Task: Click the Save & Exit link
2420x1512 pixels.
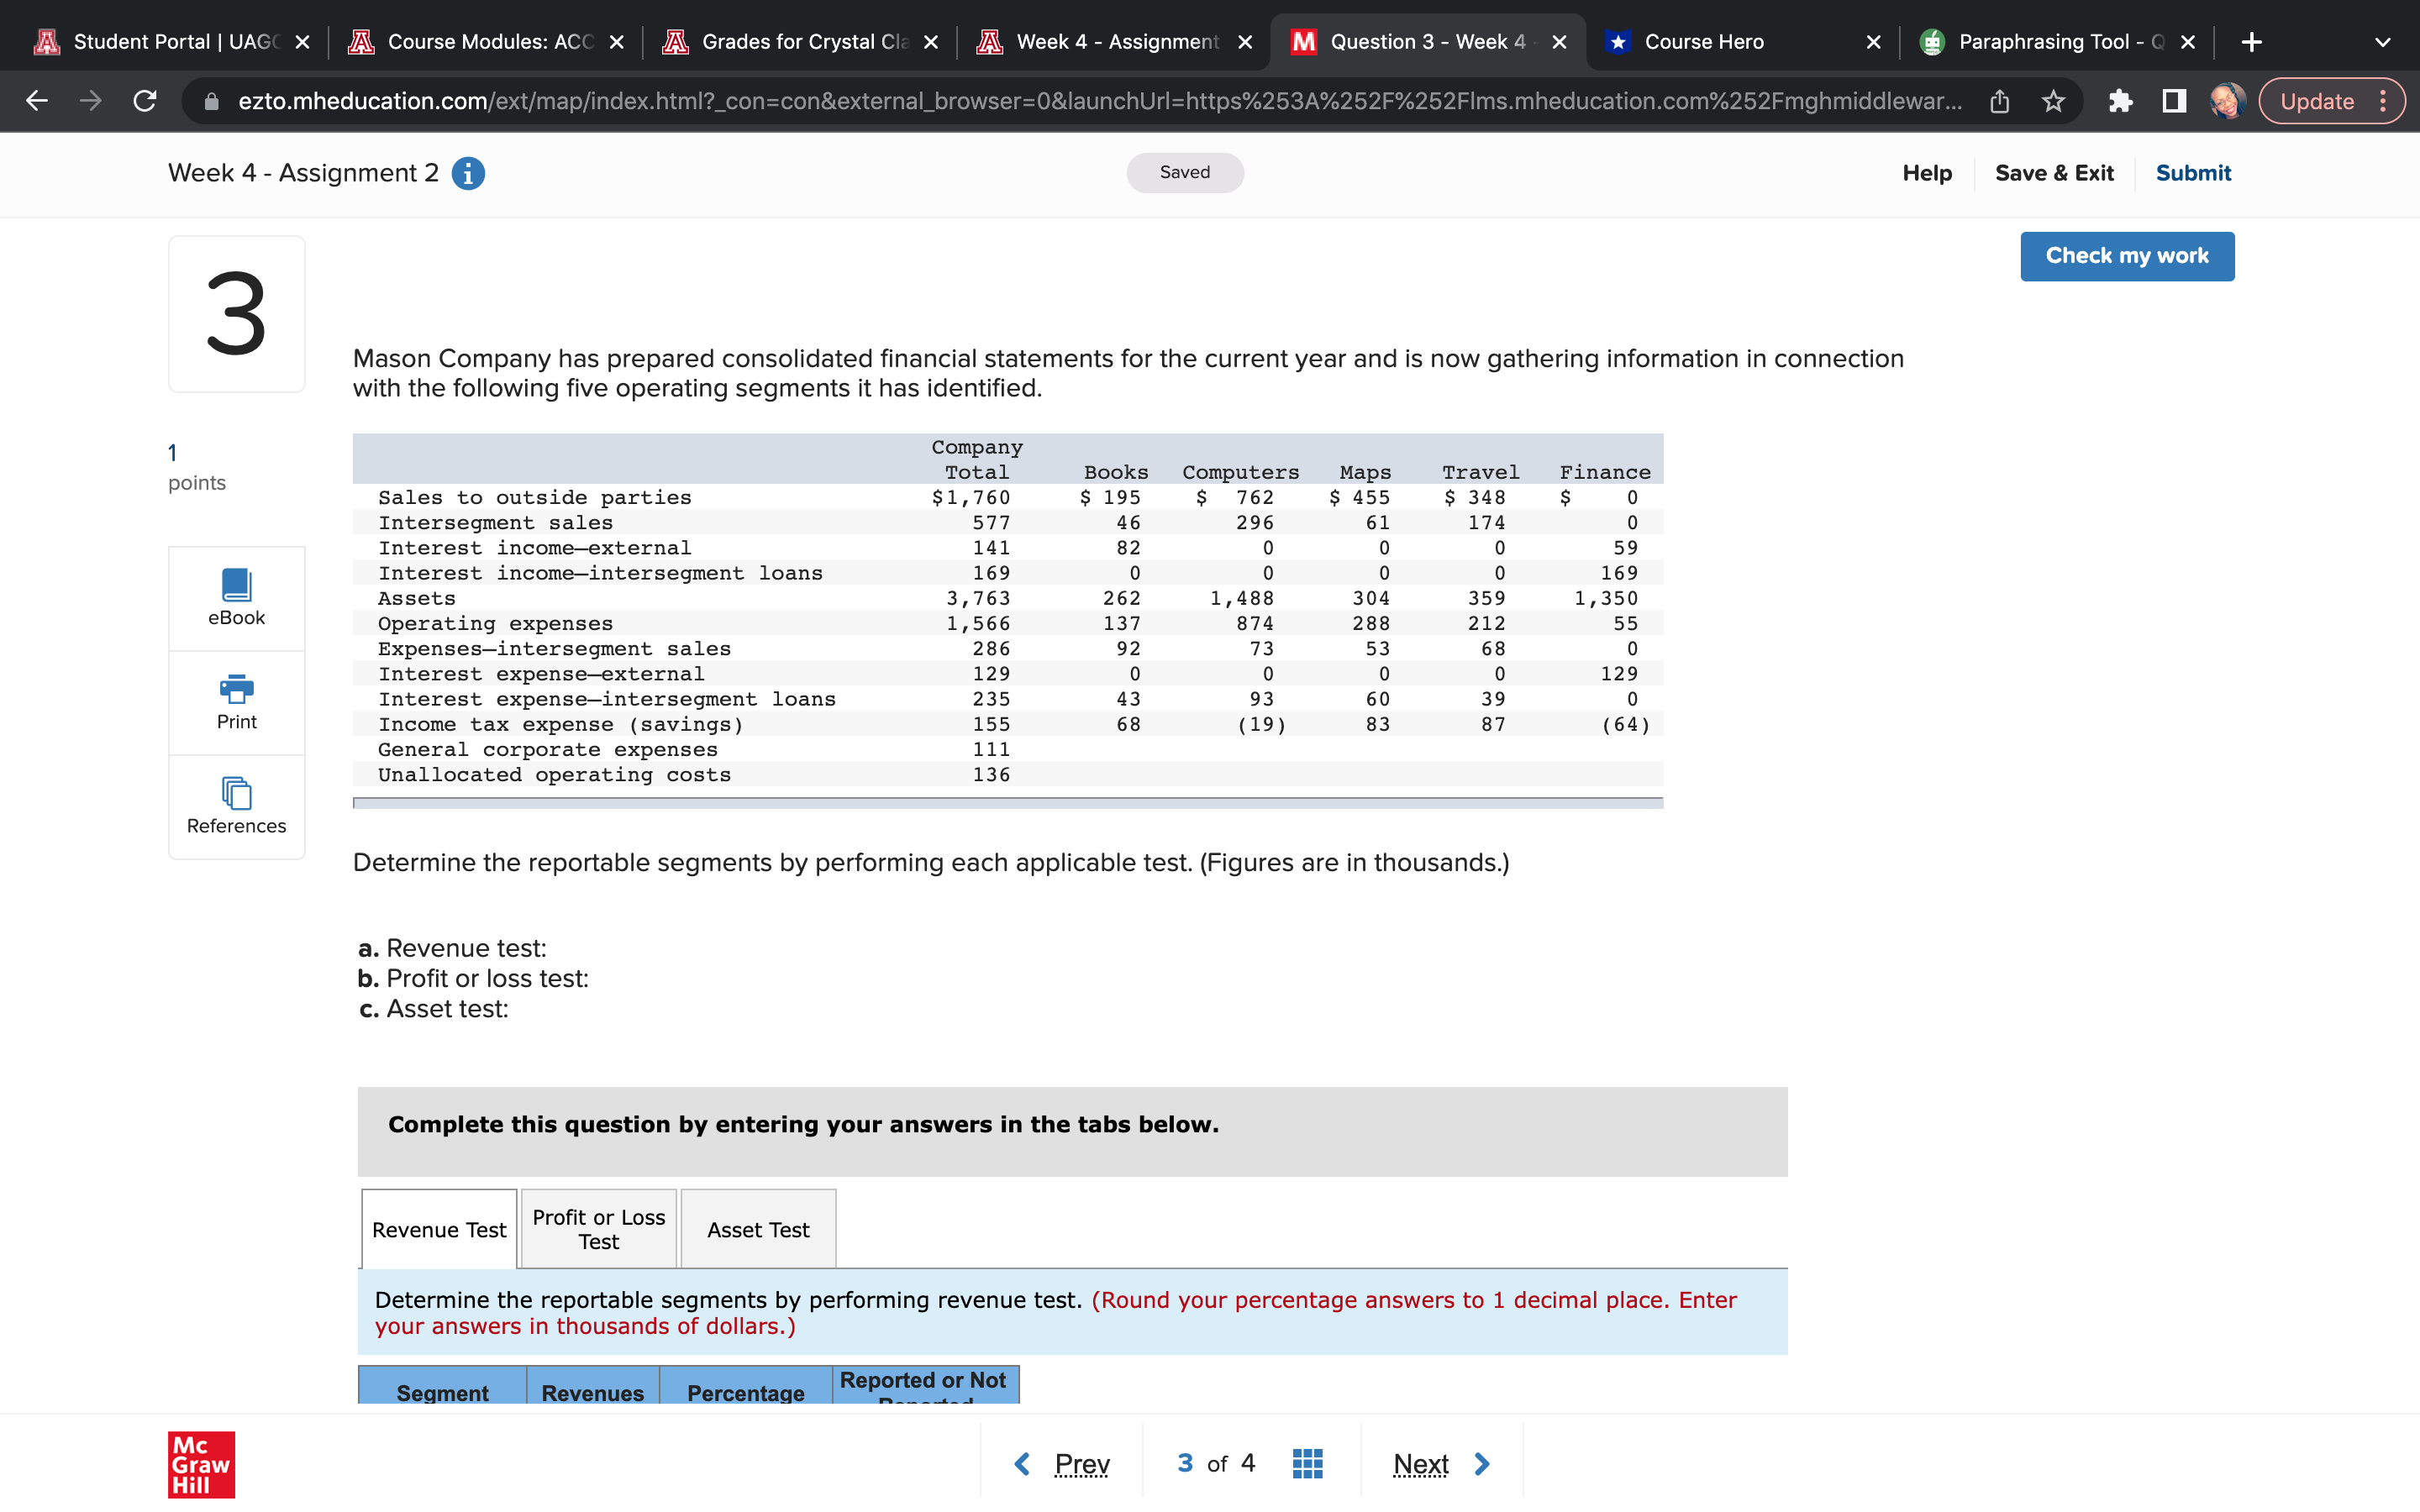Action: [x=2054, y=173]
